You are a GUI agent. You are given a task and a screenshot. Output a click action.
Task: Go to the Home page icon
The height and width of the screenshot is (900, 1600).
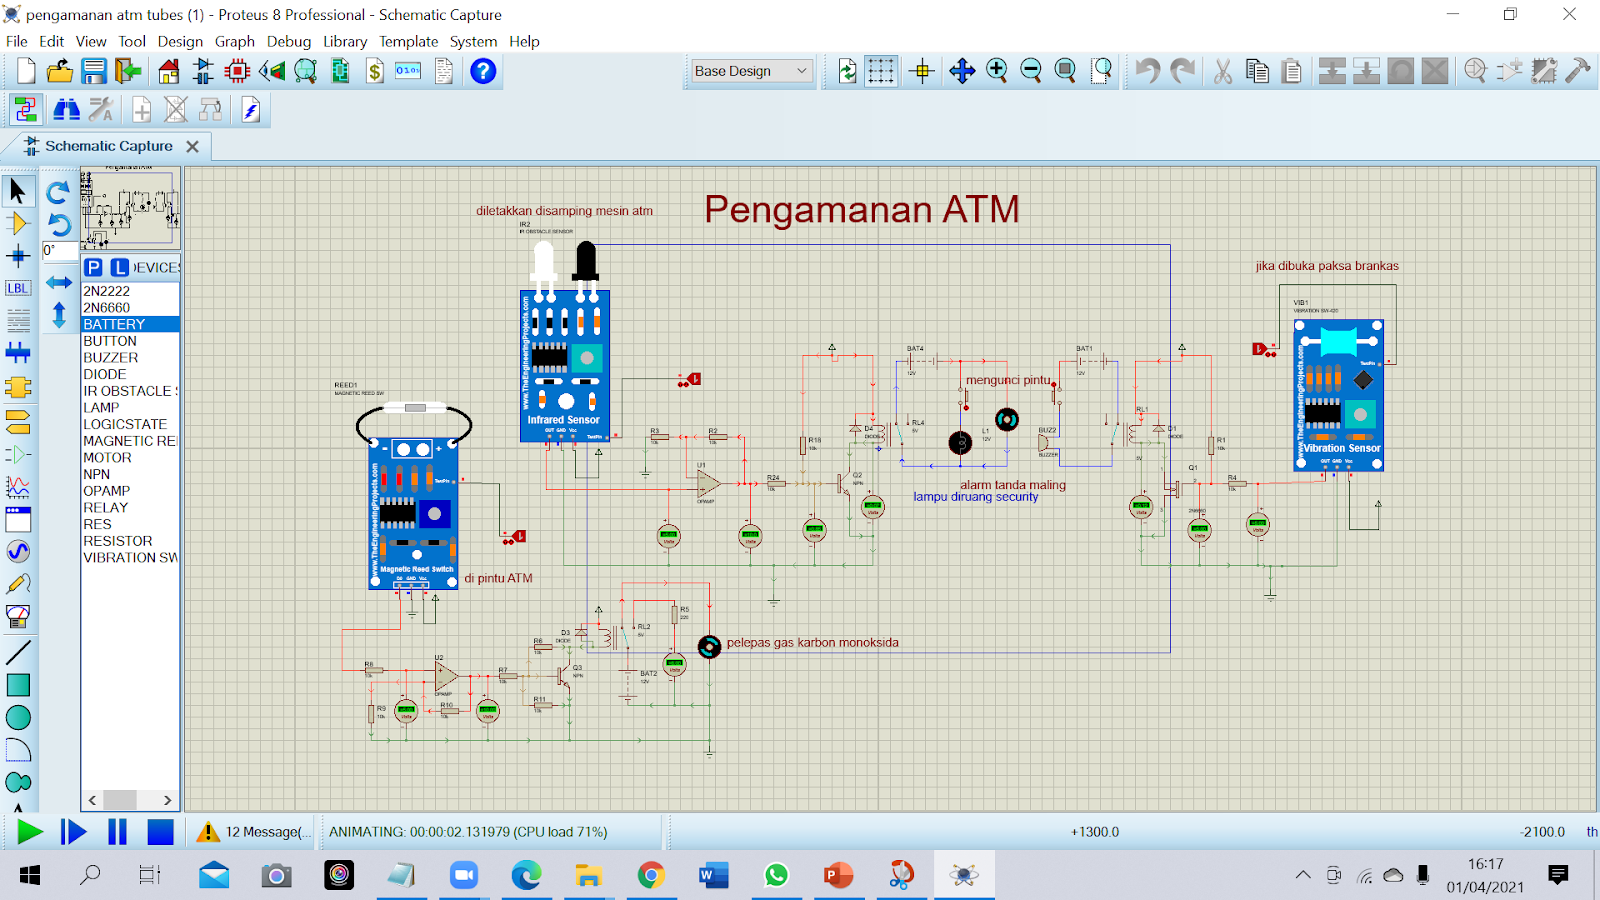pyautogui.click(x=169, y=71)
